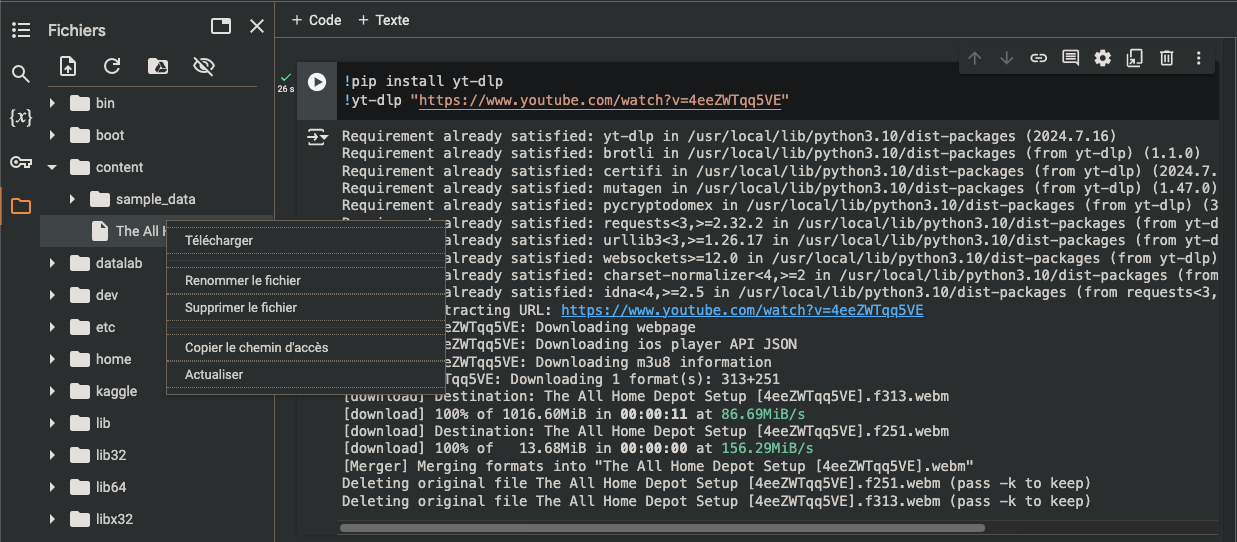Viewport: 1237px width, 542px height.
Task: Open the YouTube URL in output
Action: point(742,310)
